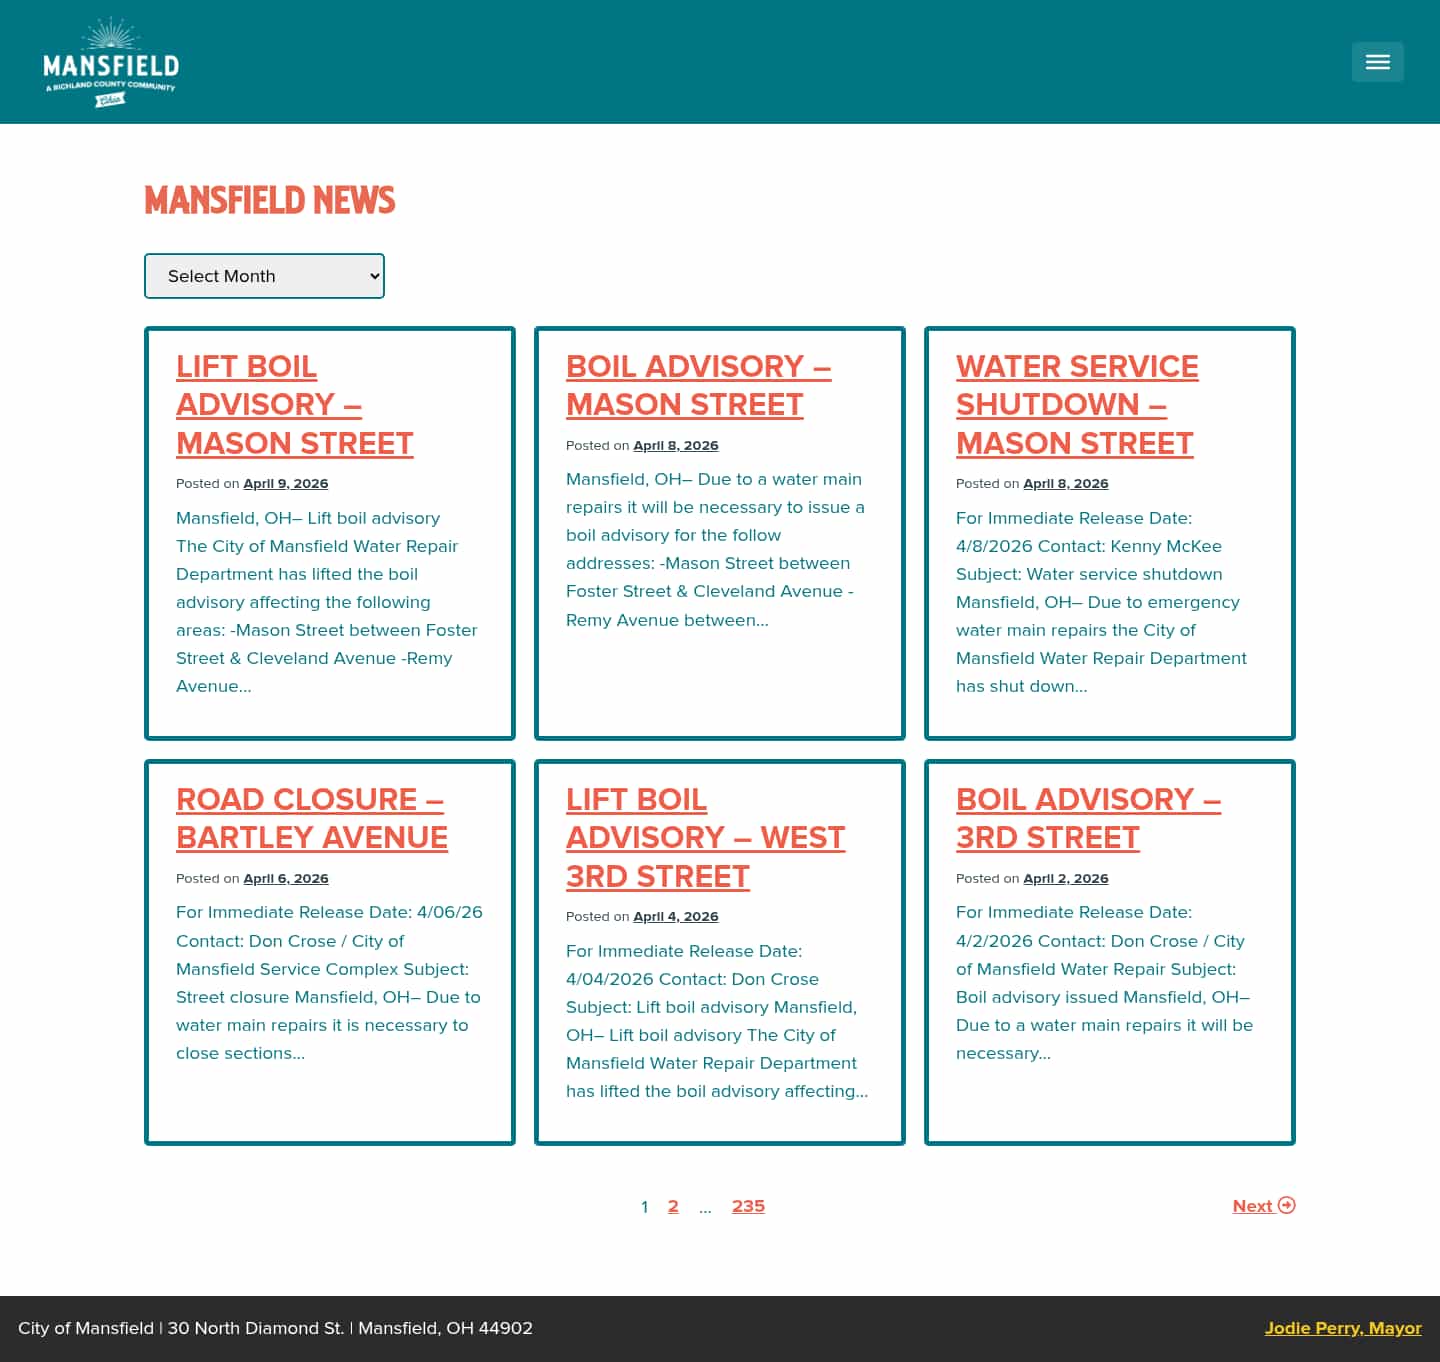Click the Mansfield city logo
The image size is (1440, 1362).
pyautogui.click(x=110, y=61)
